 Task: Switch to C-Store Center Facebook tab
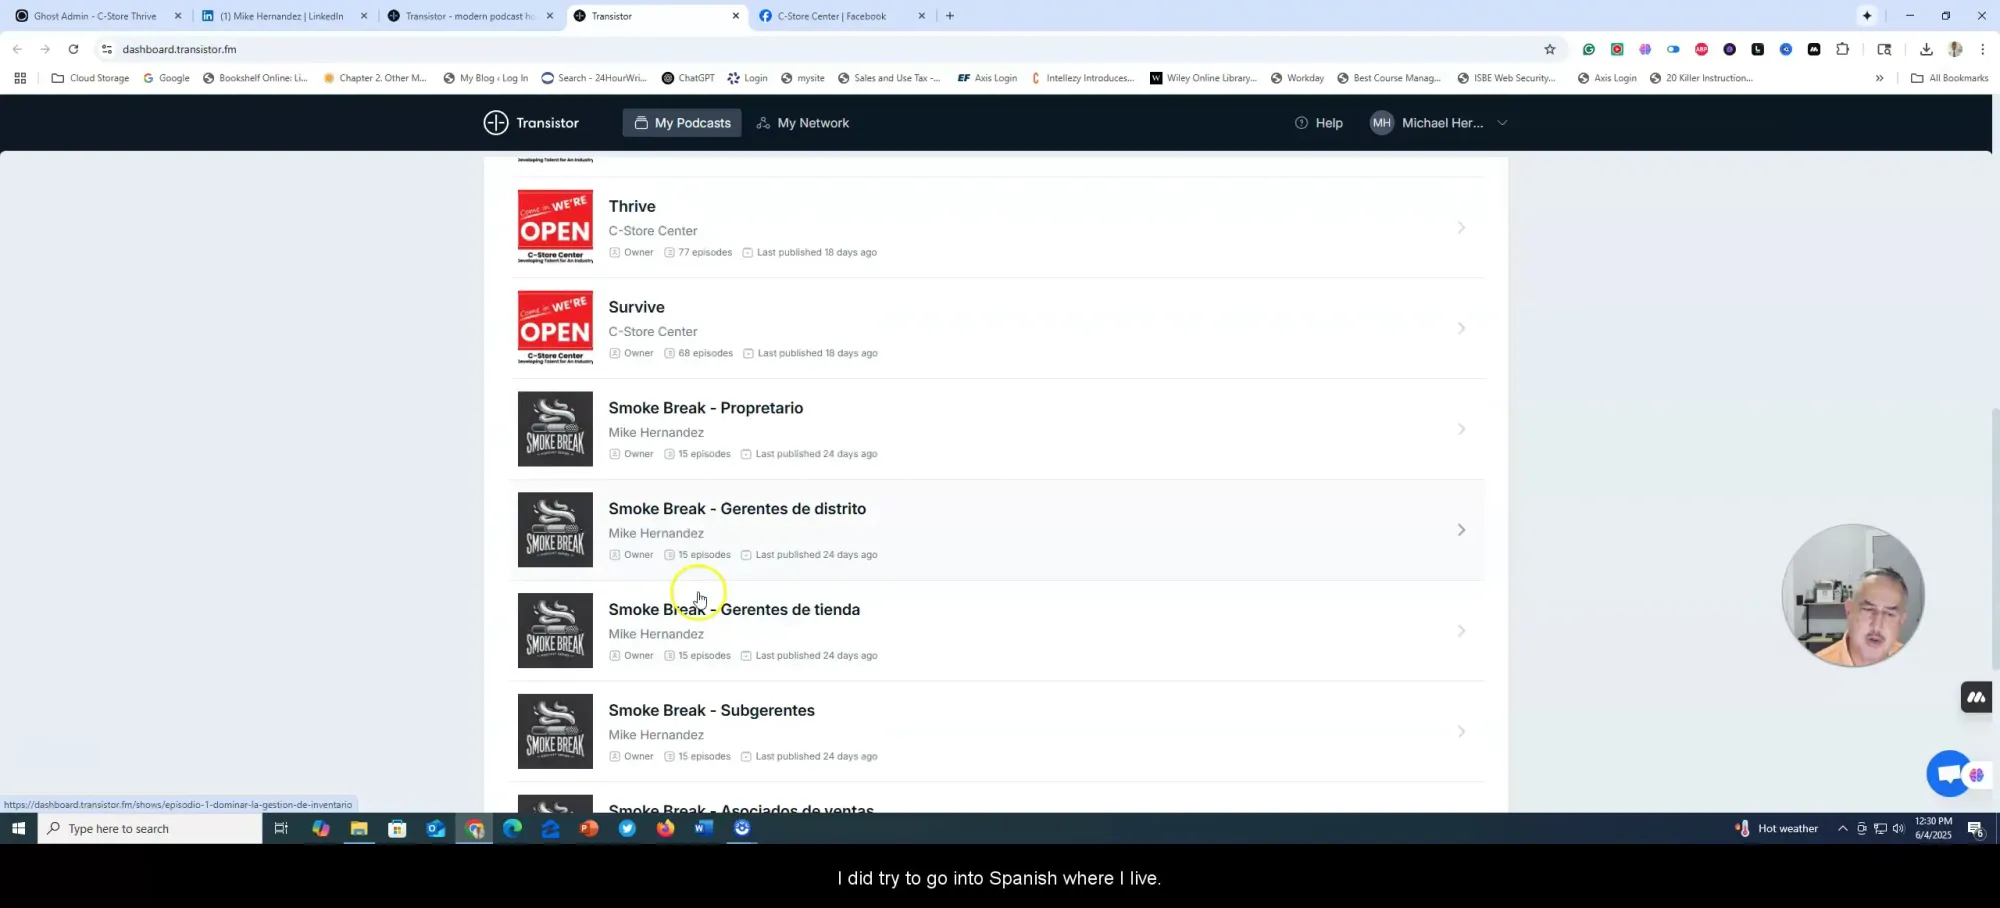[842, 16]
